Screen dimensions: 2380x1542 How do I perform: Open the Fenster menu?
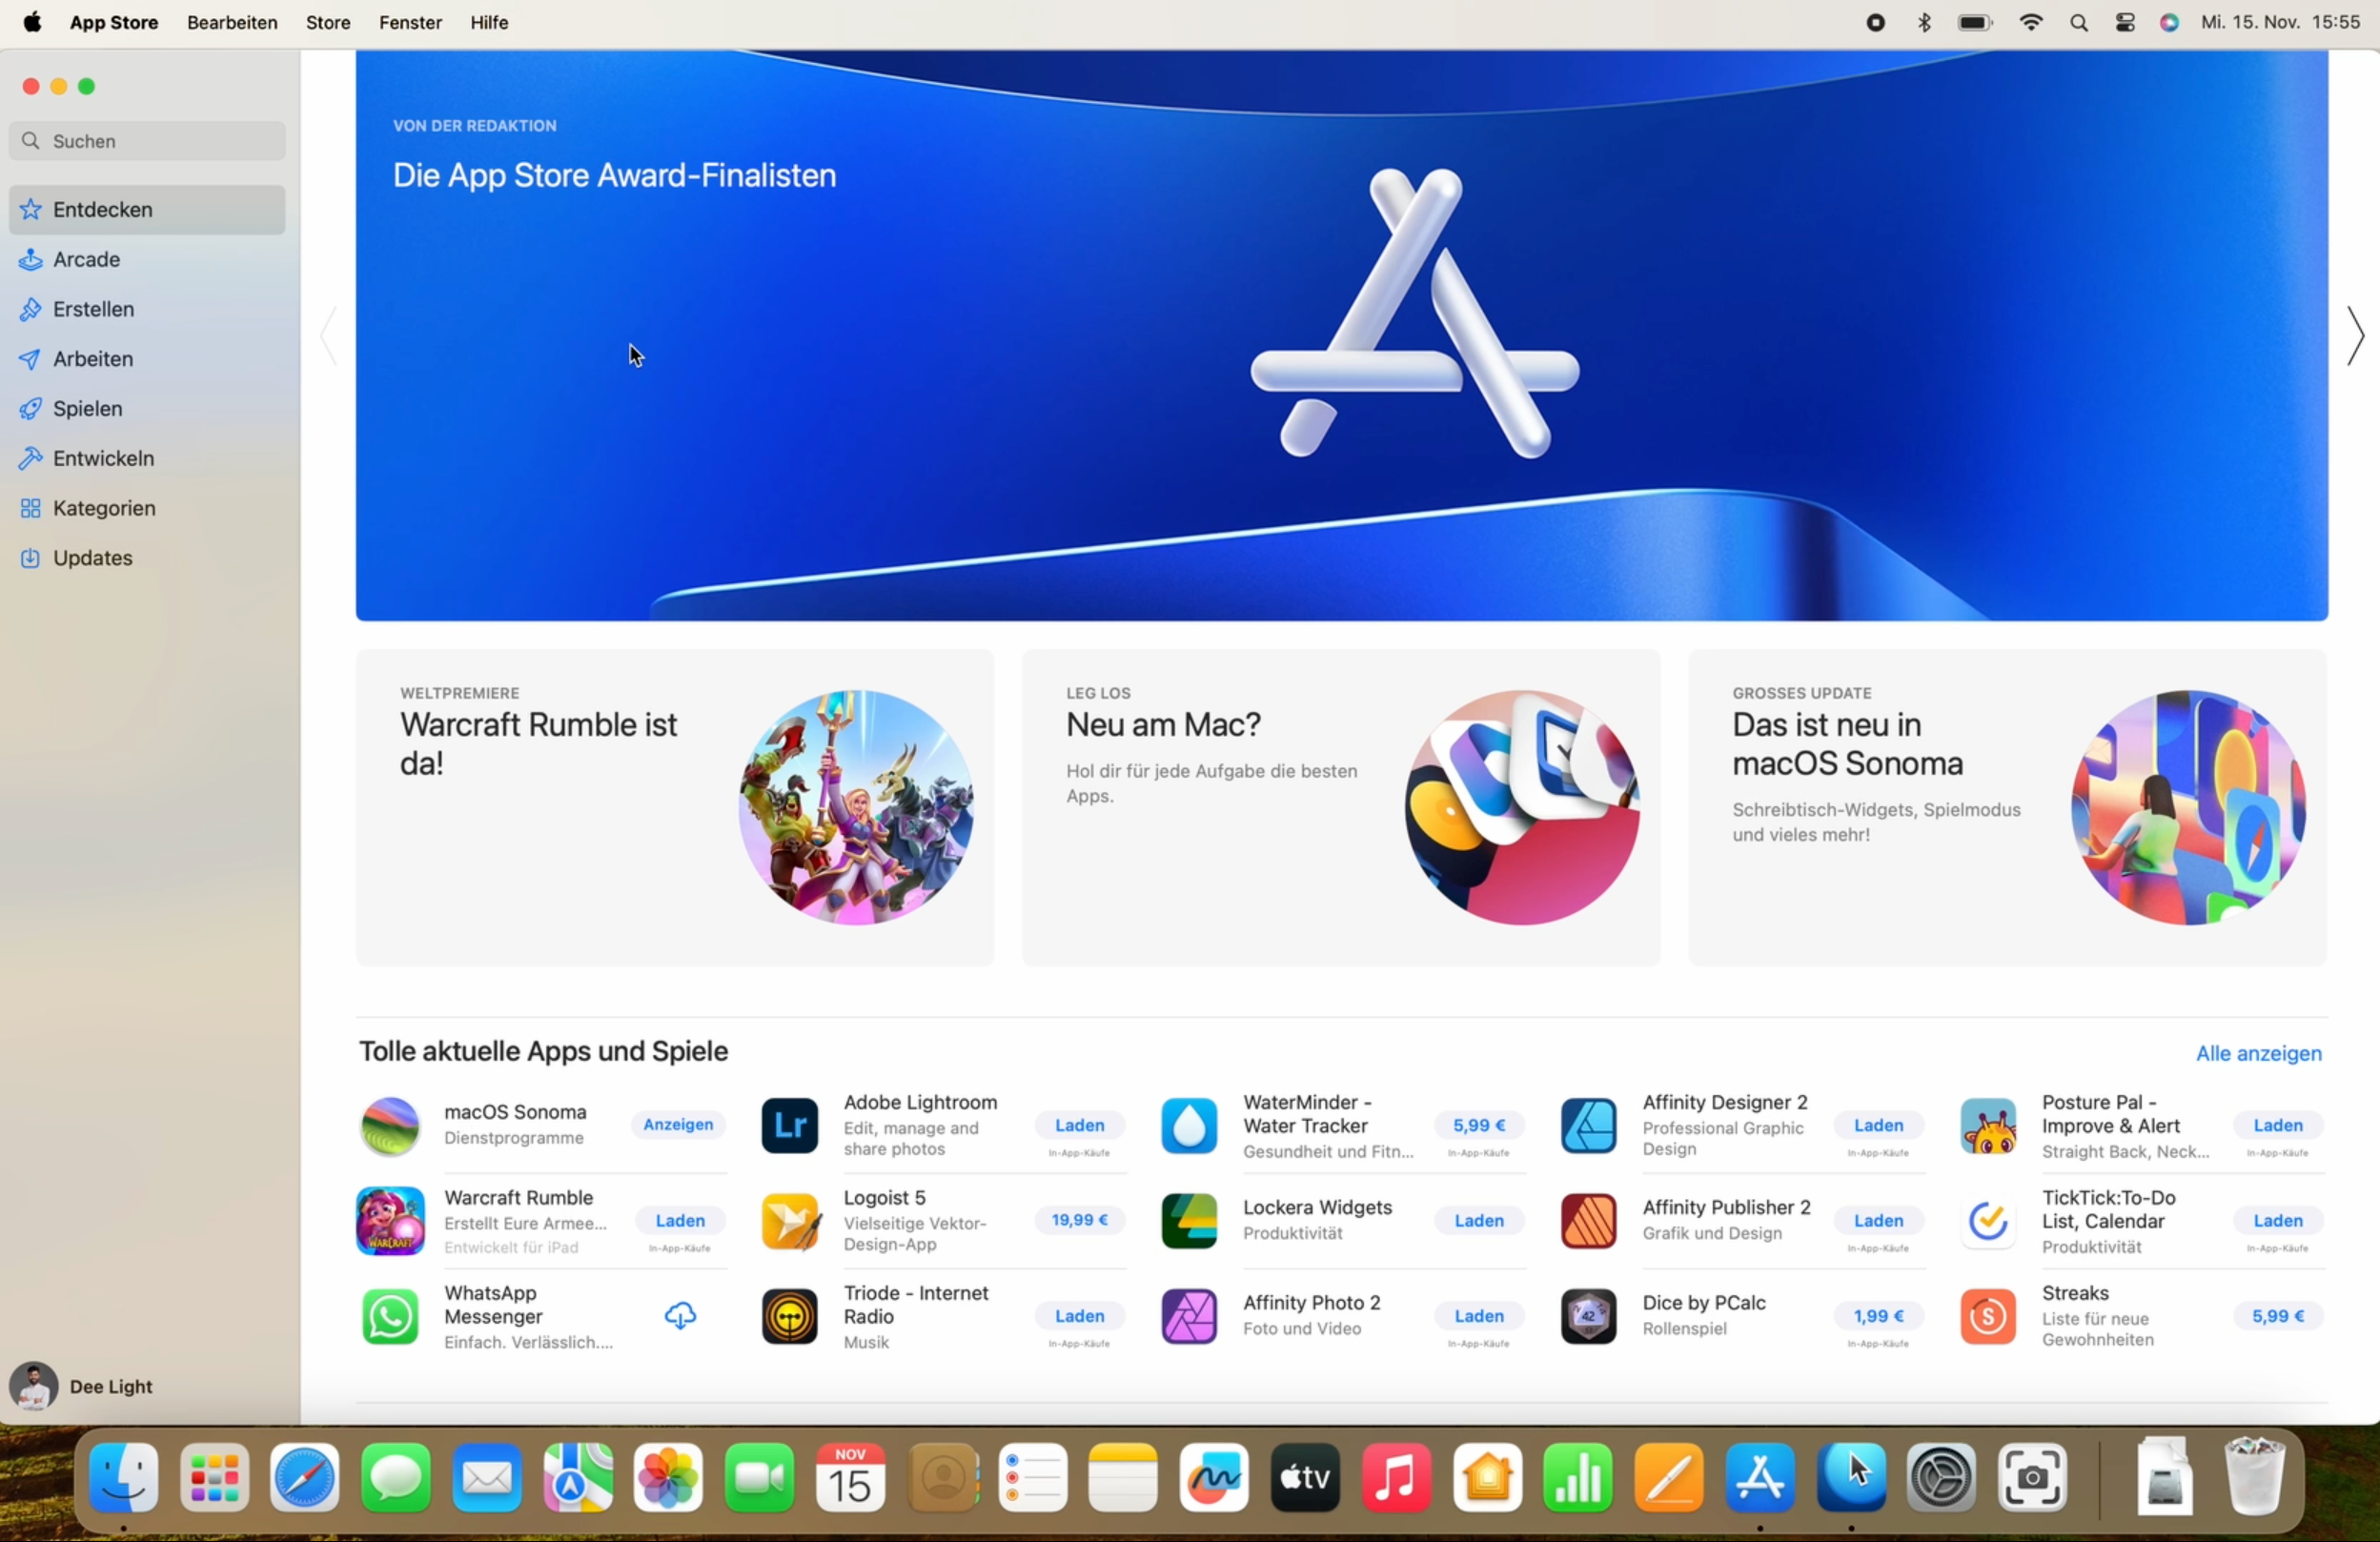(410, 22)
